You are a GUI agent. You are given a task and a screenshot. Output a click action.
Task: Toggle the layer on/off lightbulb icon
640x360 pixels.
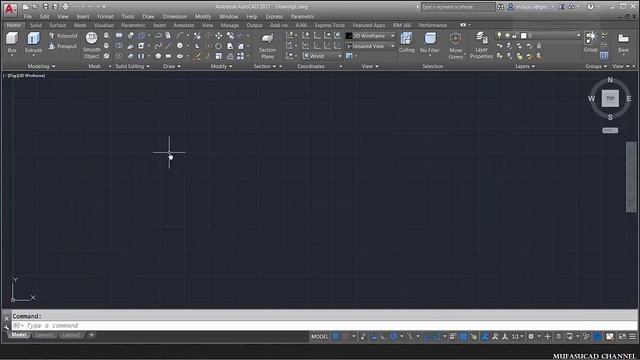499,36
